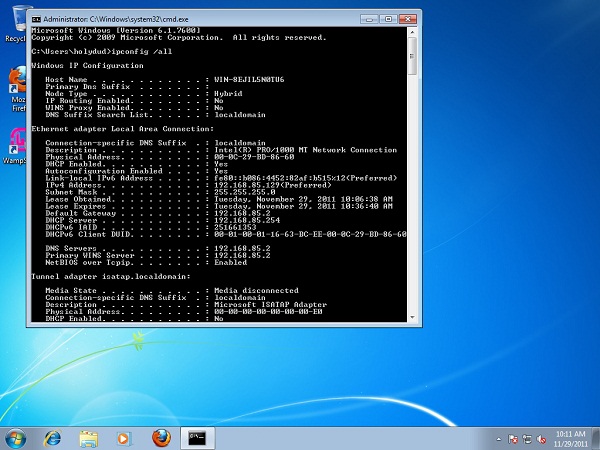Viewport: 600px width, 450px height.
Task: Open Windows Explorer from the taskbar
Action: pyautogui.click(x=88, y=437)
